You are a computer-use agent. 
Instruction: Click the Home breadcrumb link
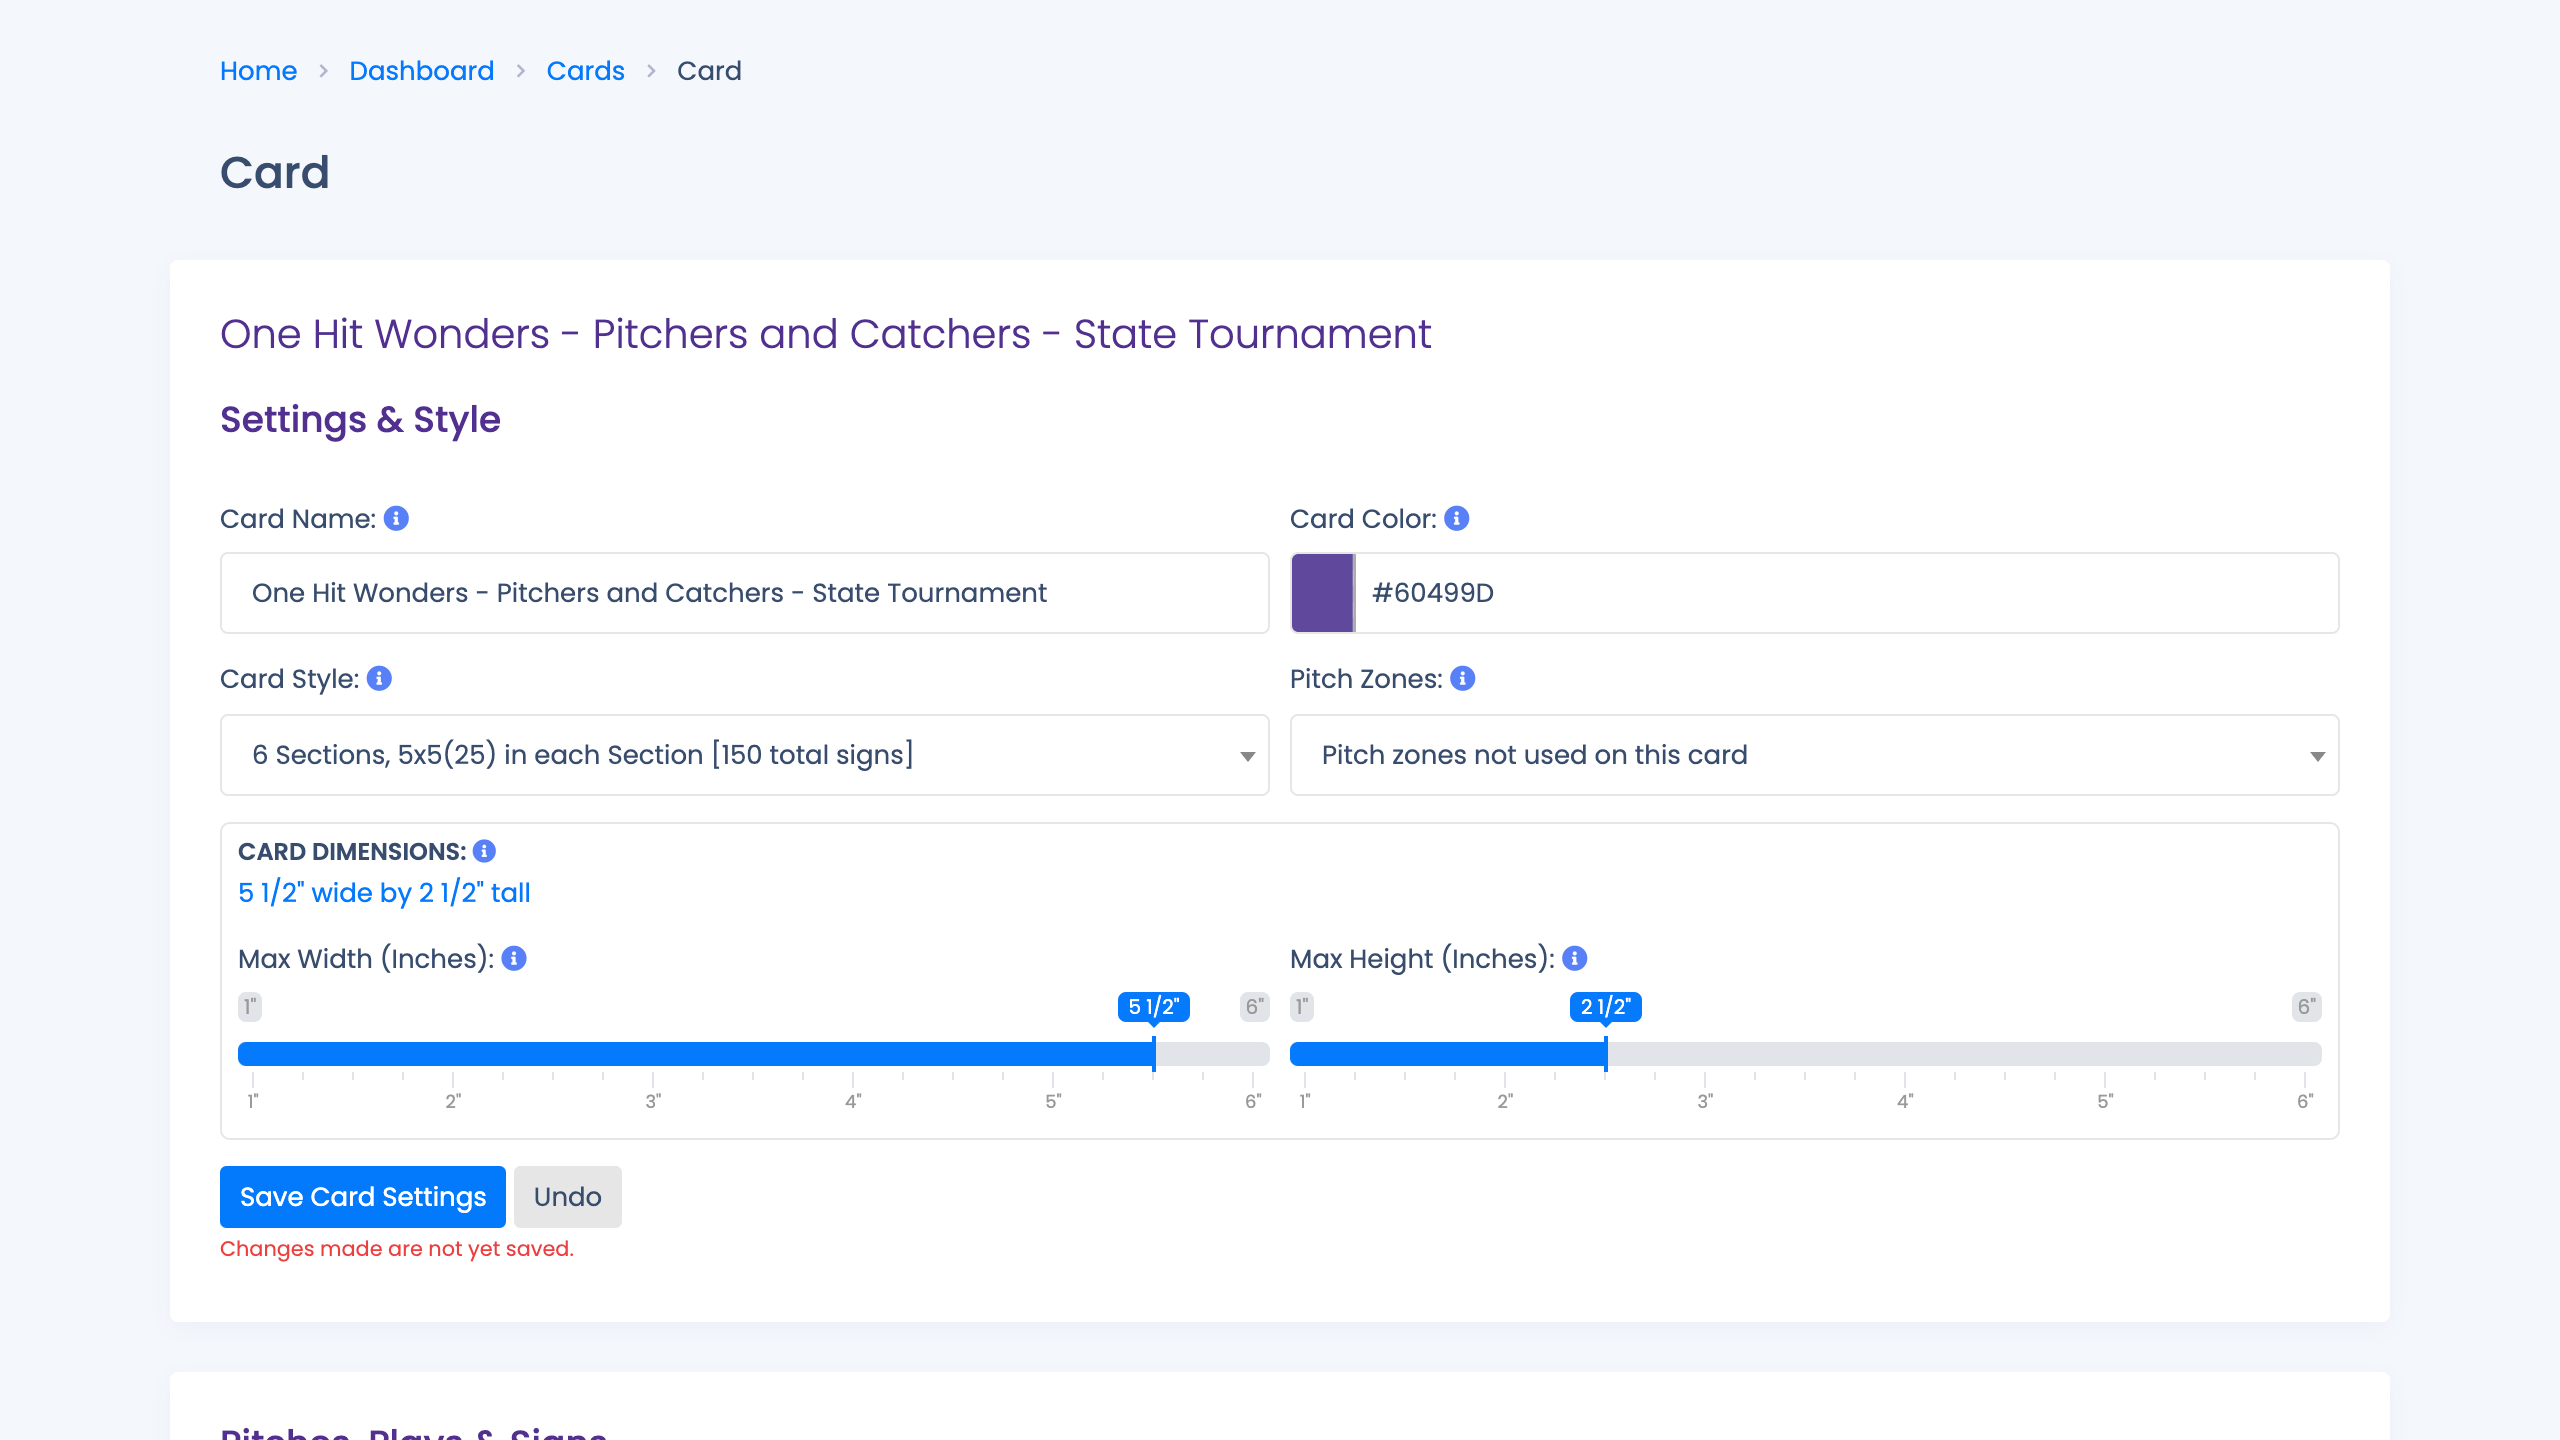(x=258, y=71)
